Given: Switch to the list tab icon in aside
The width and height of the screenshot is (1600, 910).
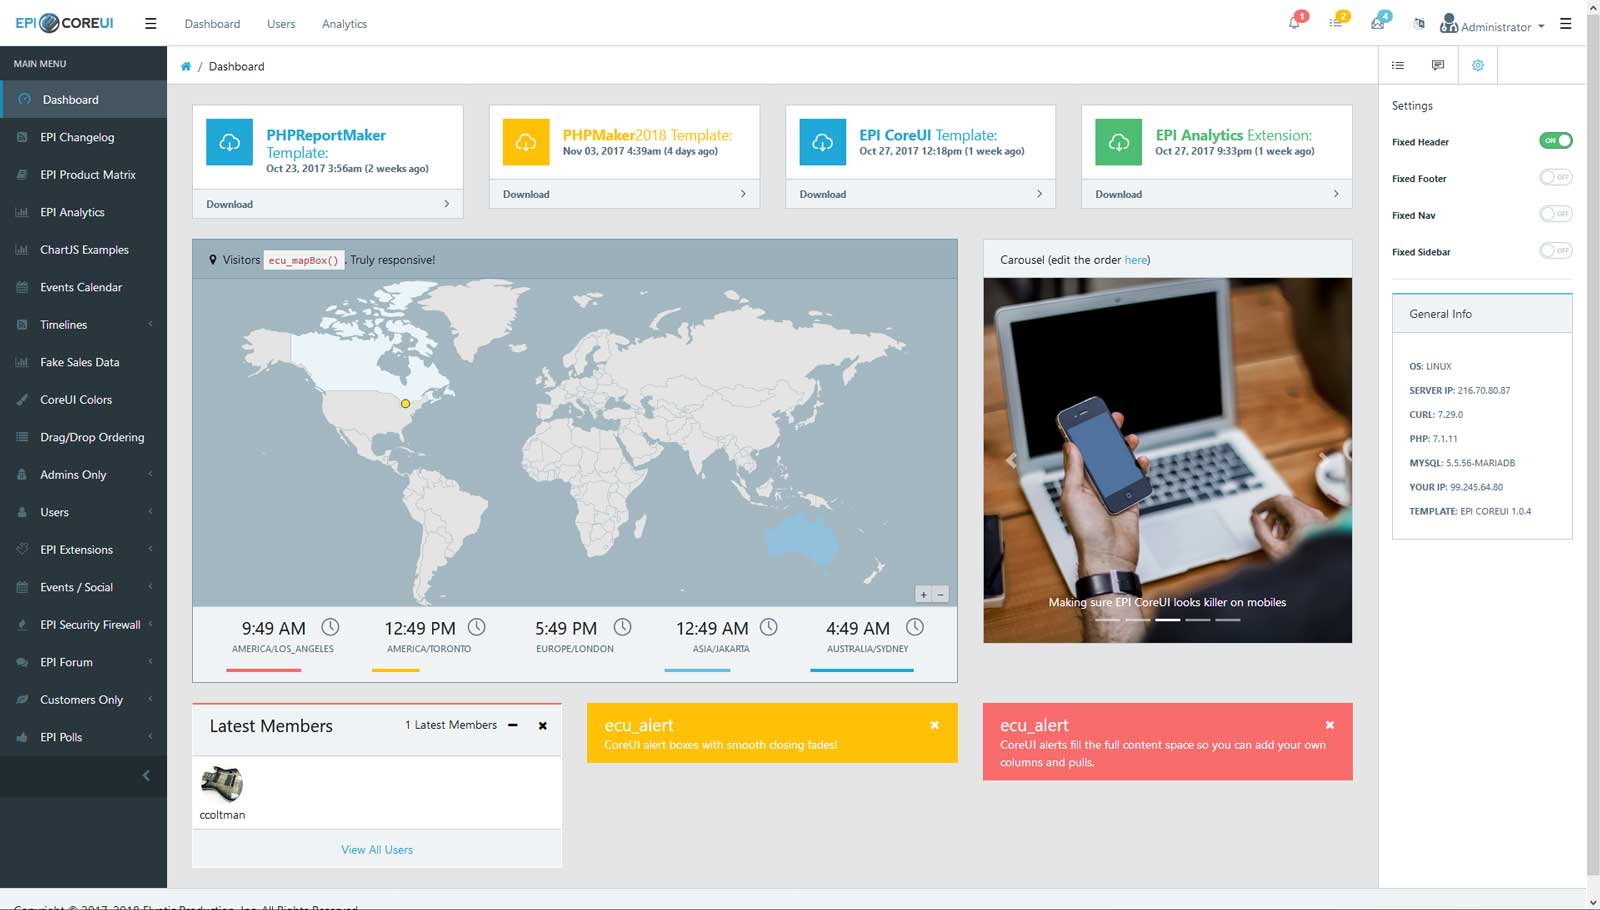Looking at the screenshot, I should tap(1398, 65).
